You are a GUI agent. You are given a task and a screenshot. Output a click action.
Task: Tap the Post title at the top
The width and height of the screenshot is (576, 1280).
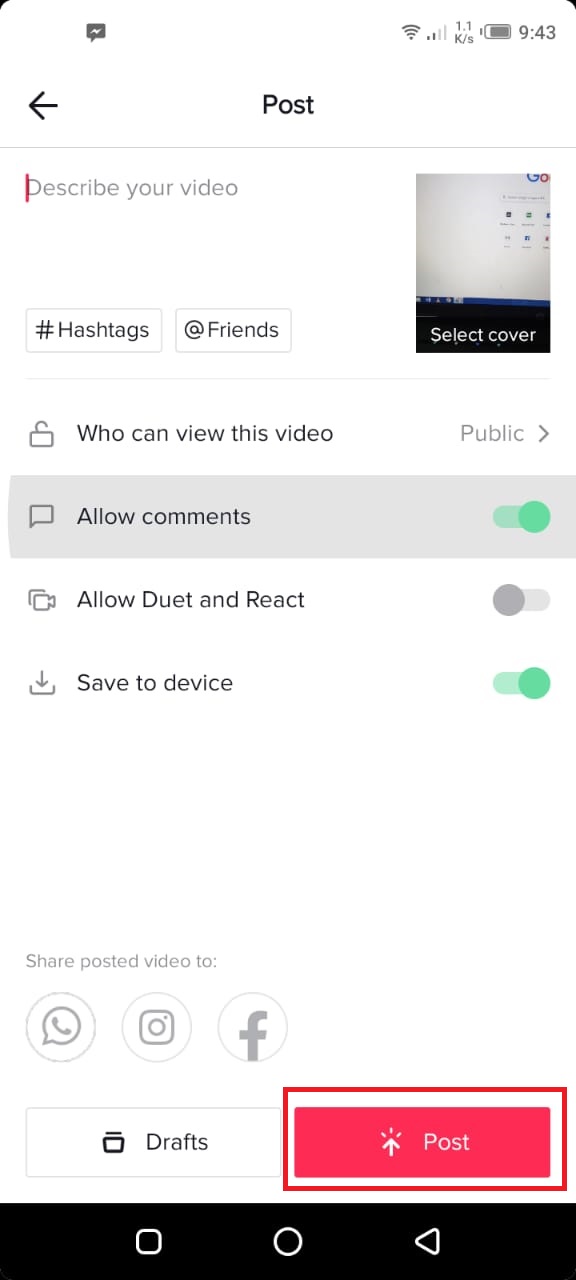(x=288, y=104)
